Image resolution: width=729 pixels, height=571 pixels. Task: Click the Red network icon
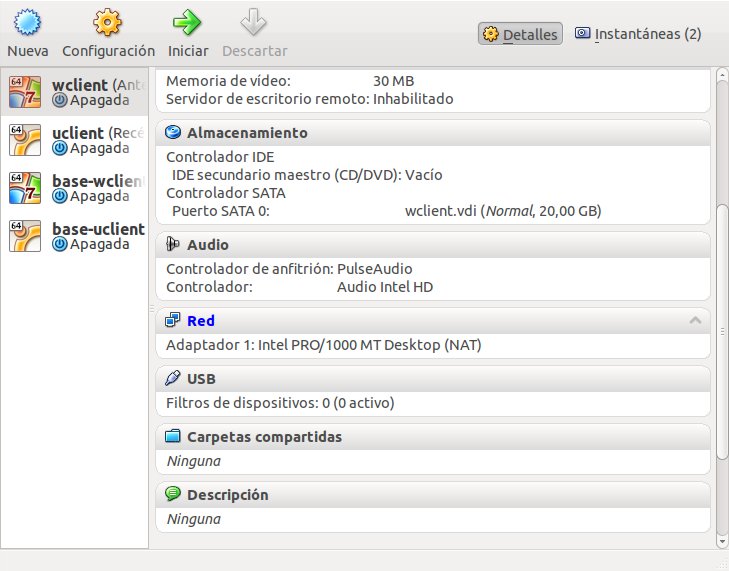pos(172,320)
